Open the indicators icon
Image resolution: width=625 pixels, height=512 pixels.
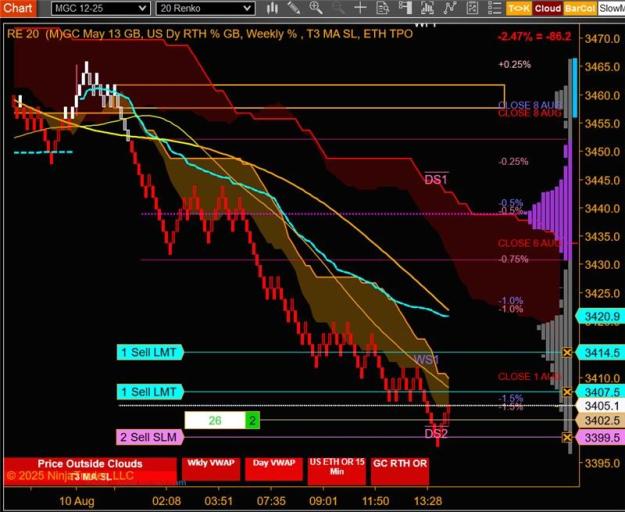coord(427,8)
